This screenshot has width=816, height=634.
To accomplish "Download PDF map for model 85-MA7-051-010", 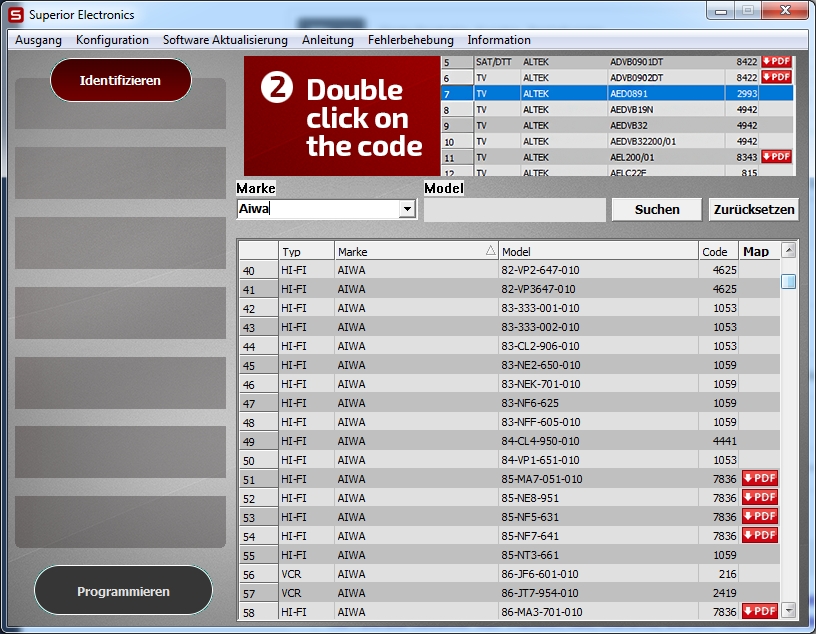I will tap(760, 479).
